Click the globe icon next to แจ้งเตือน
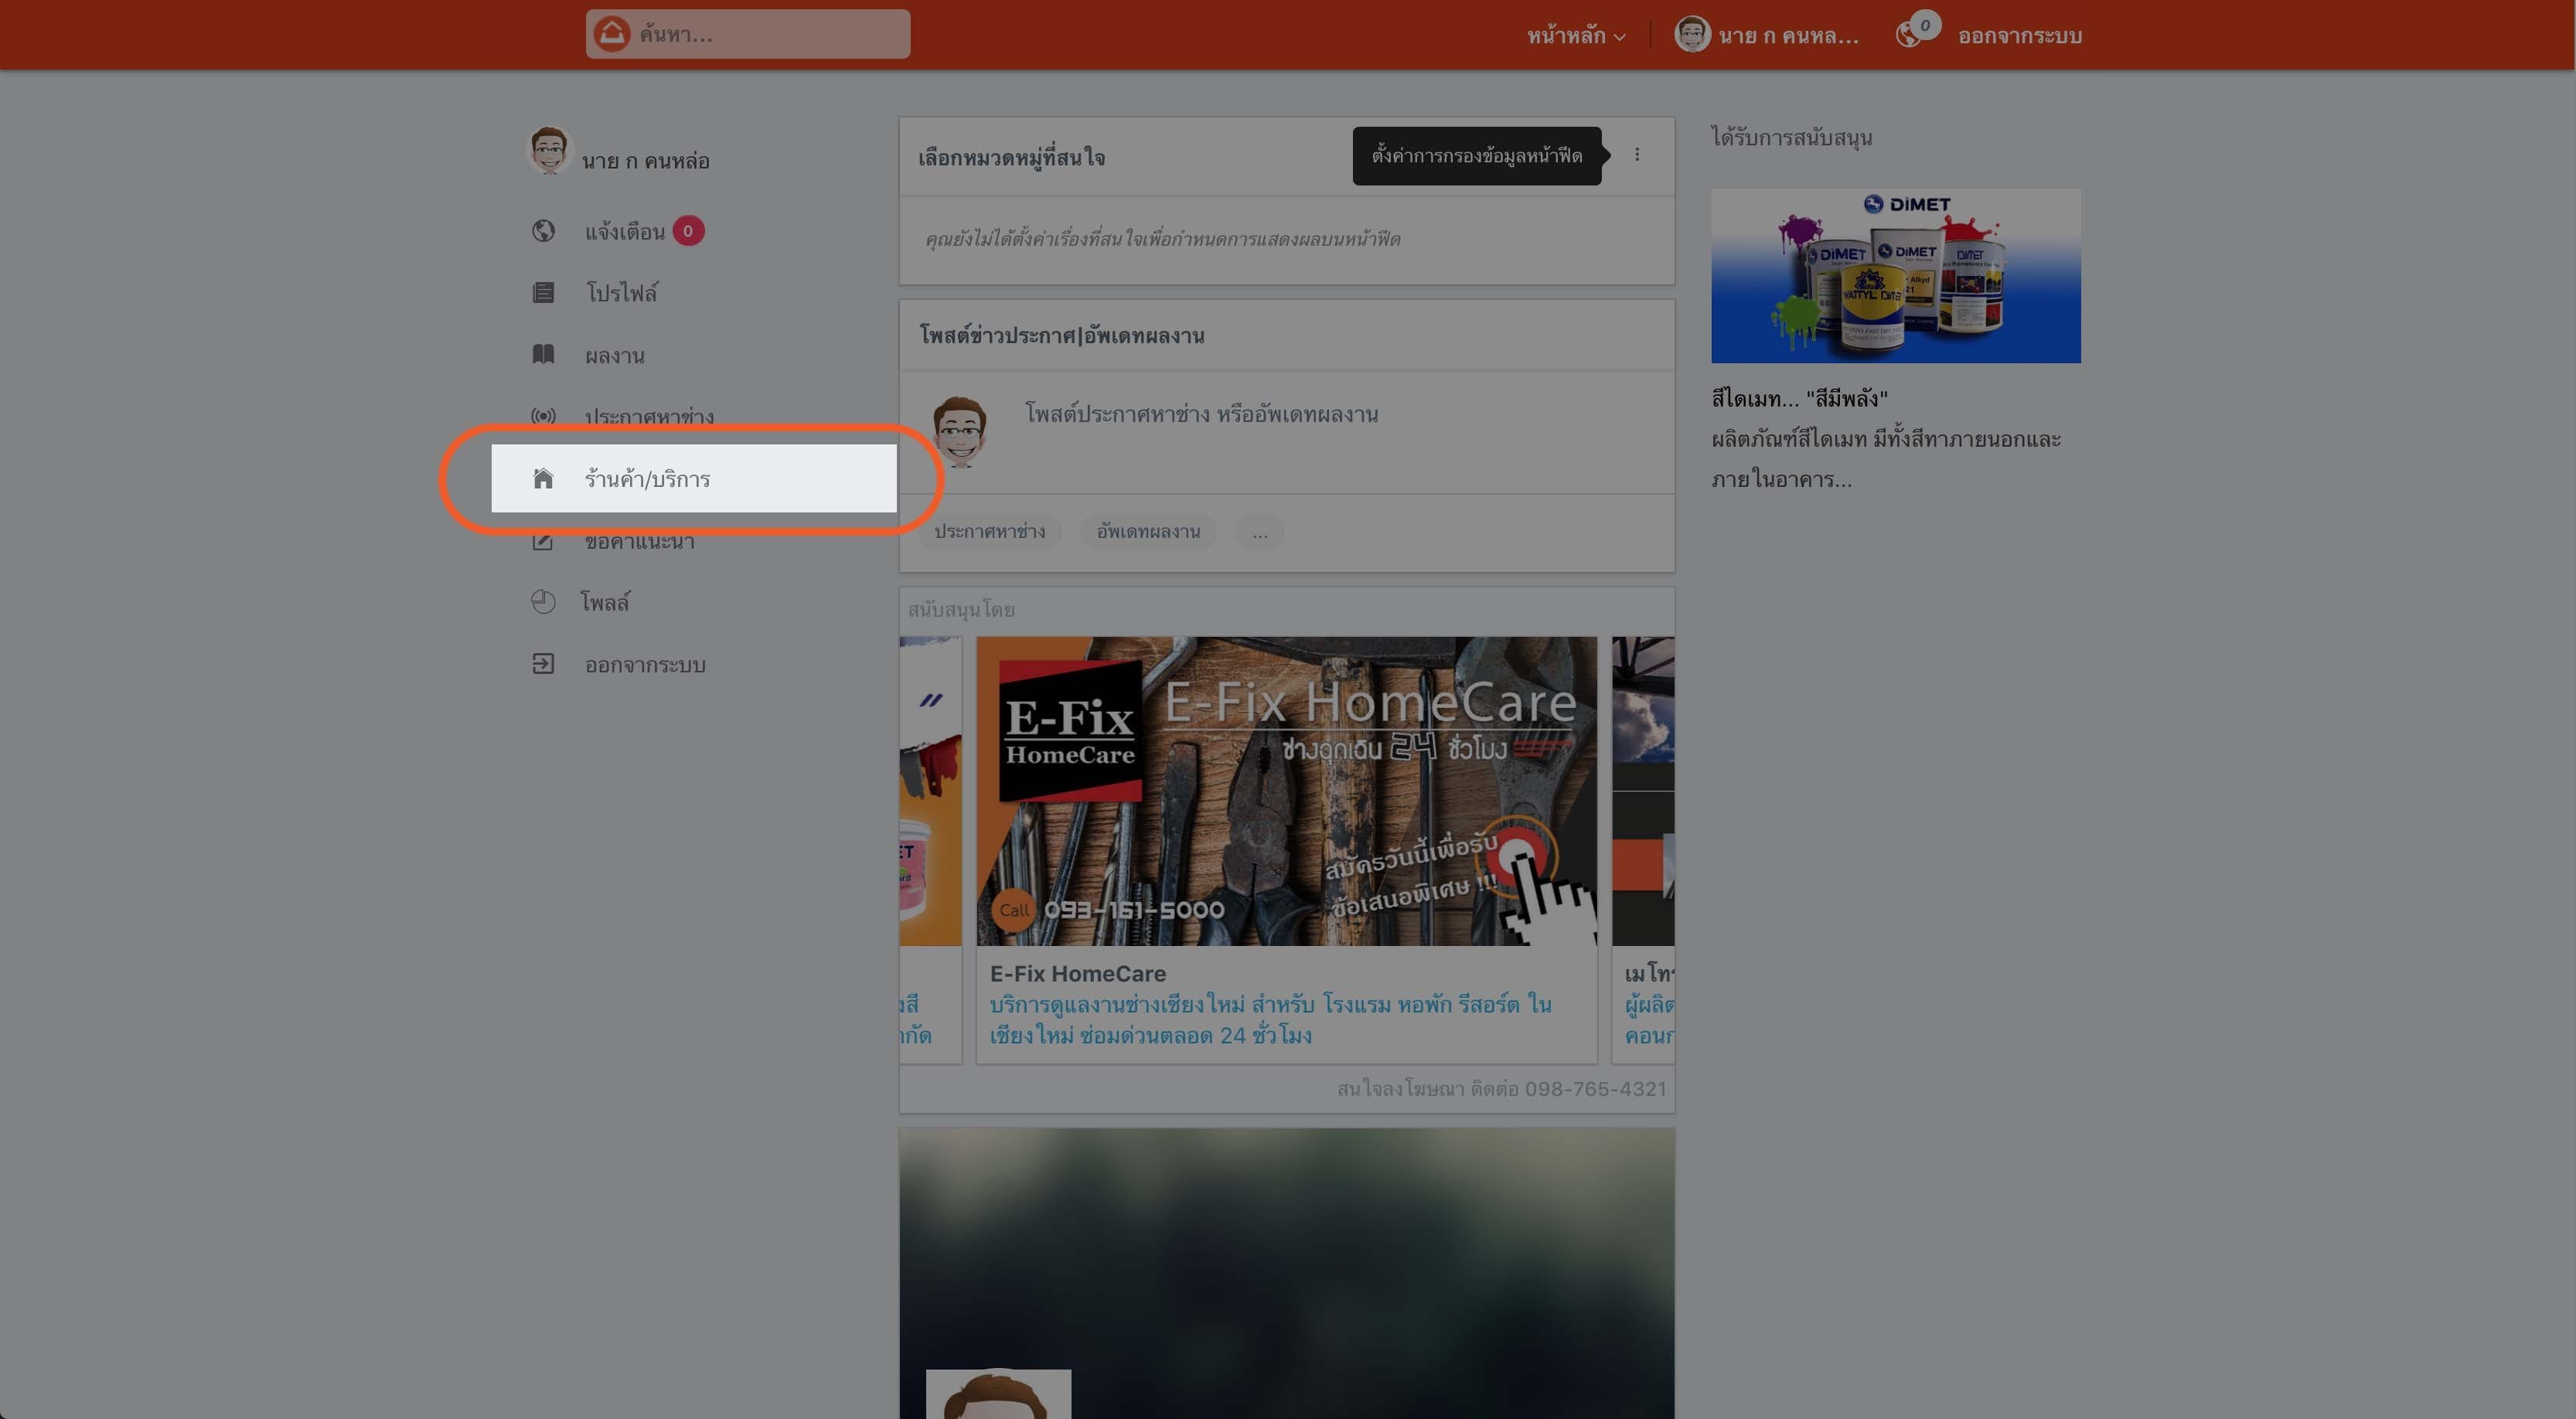Viewport: 2576px width, 1419px height. point(543,231)
